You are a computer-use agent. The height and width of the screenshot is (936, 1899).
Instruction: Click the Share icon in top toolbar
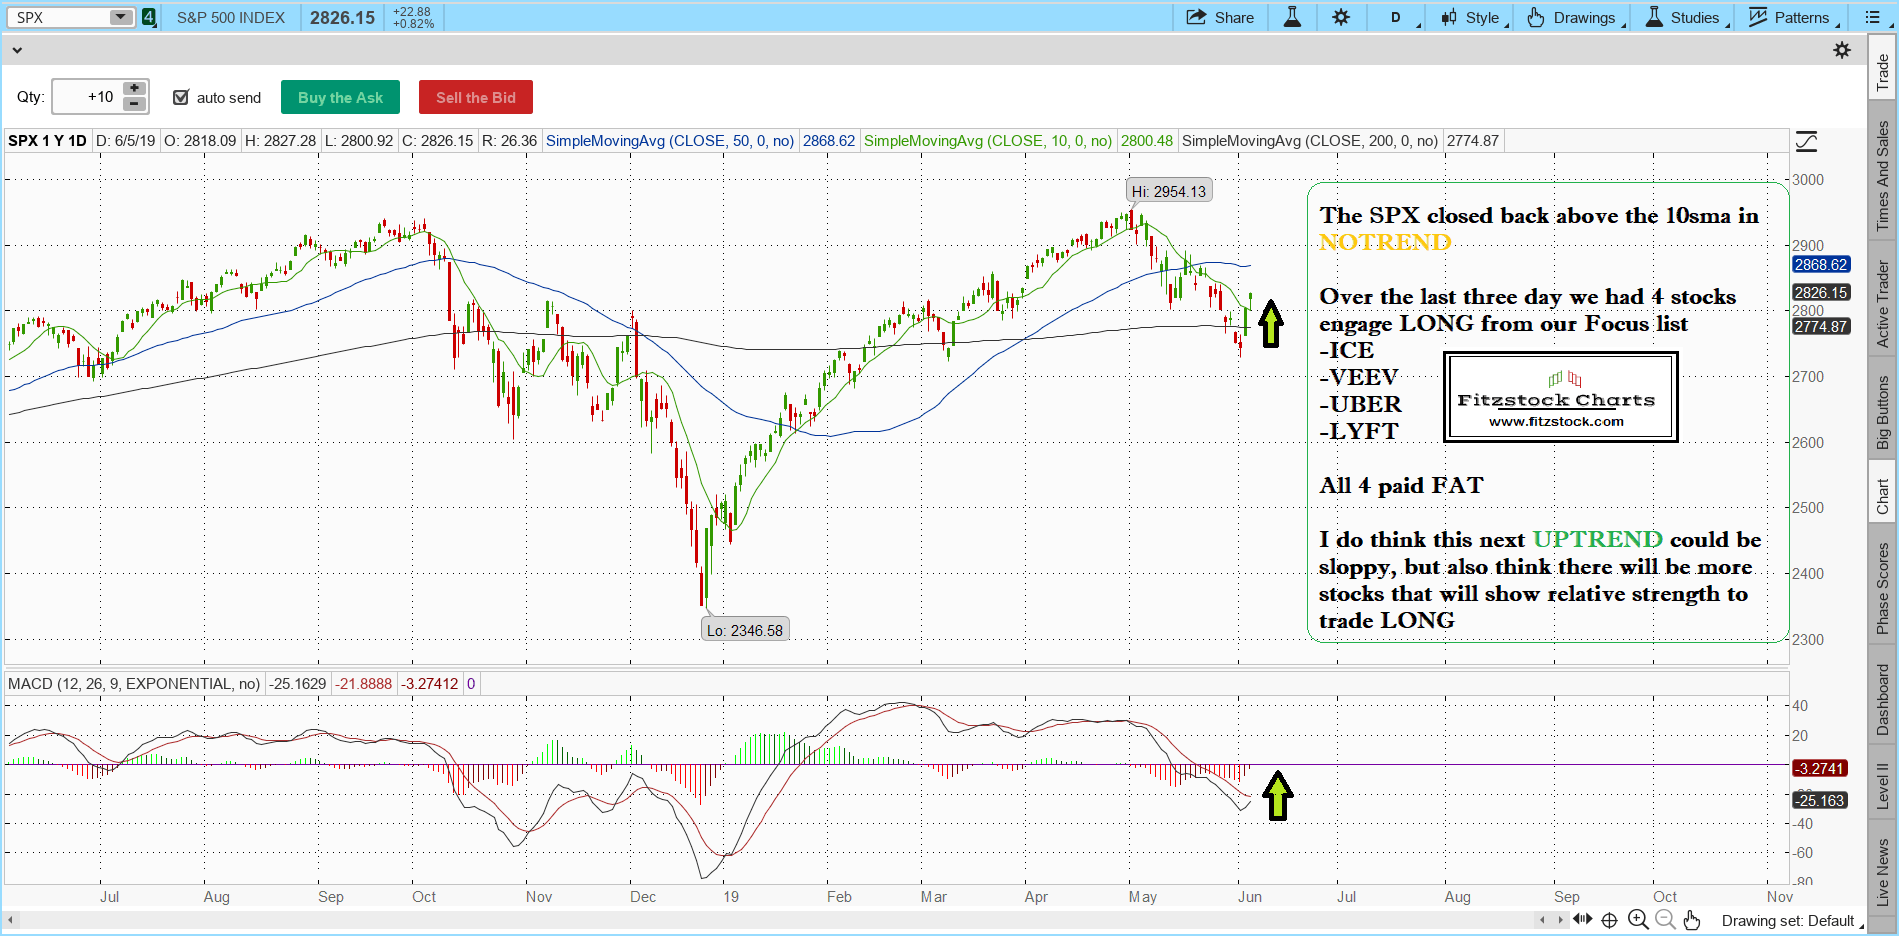[1219, 17]
